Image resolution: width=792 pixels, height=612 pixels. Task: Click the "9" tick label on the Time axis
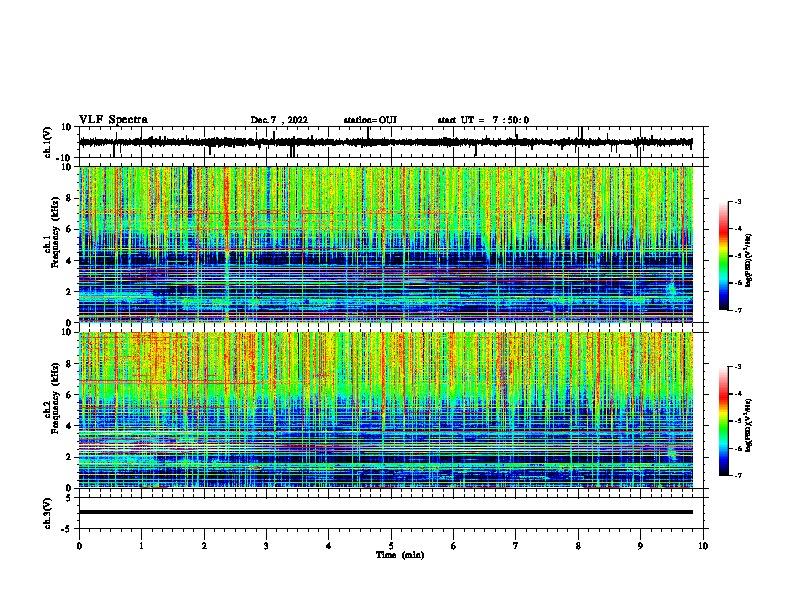tap(640, 546)
